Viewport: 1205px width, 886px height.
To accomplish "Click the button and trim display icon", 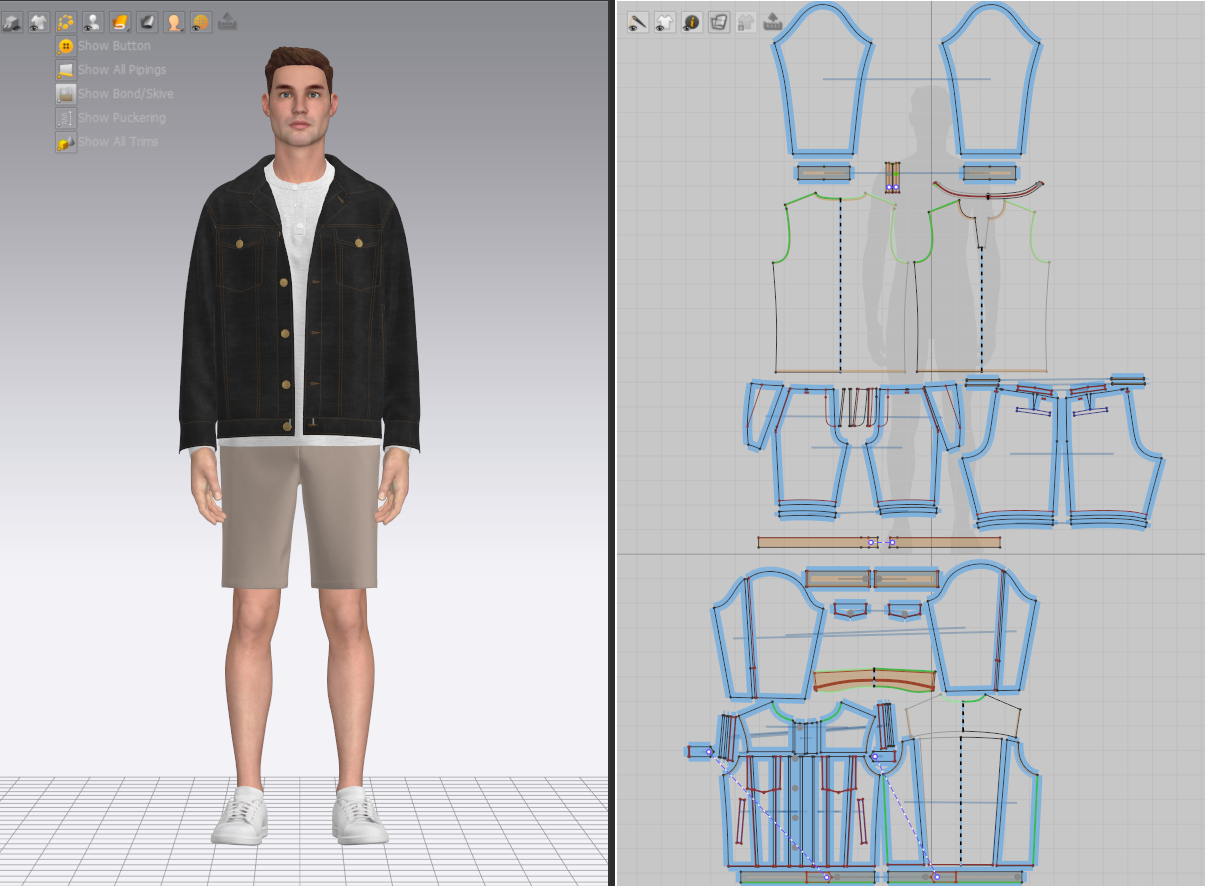I will click(x=66, y=21).
